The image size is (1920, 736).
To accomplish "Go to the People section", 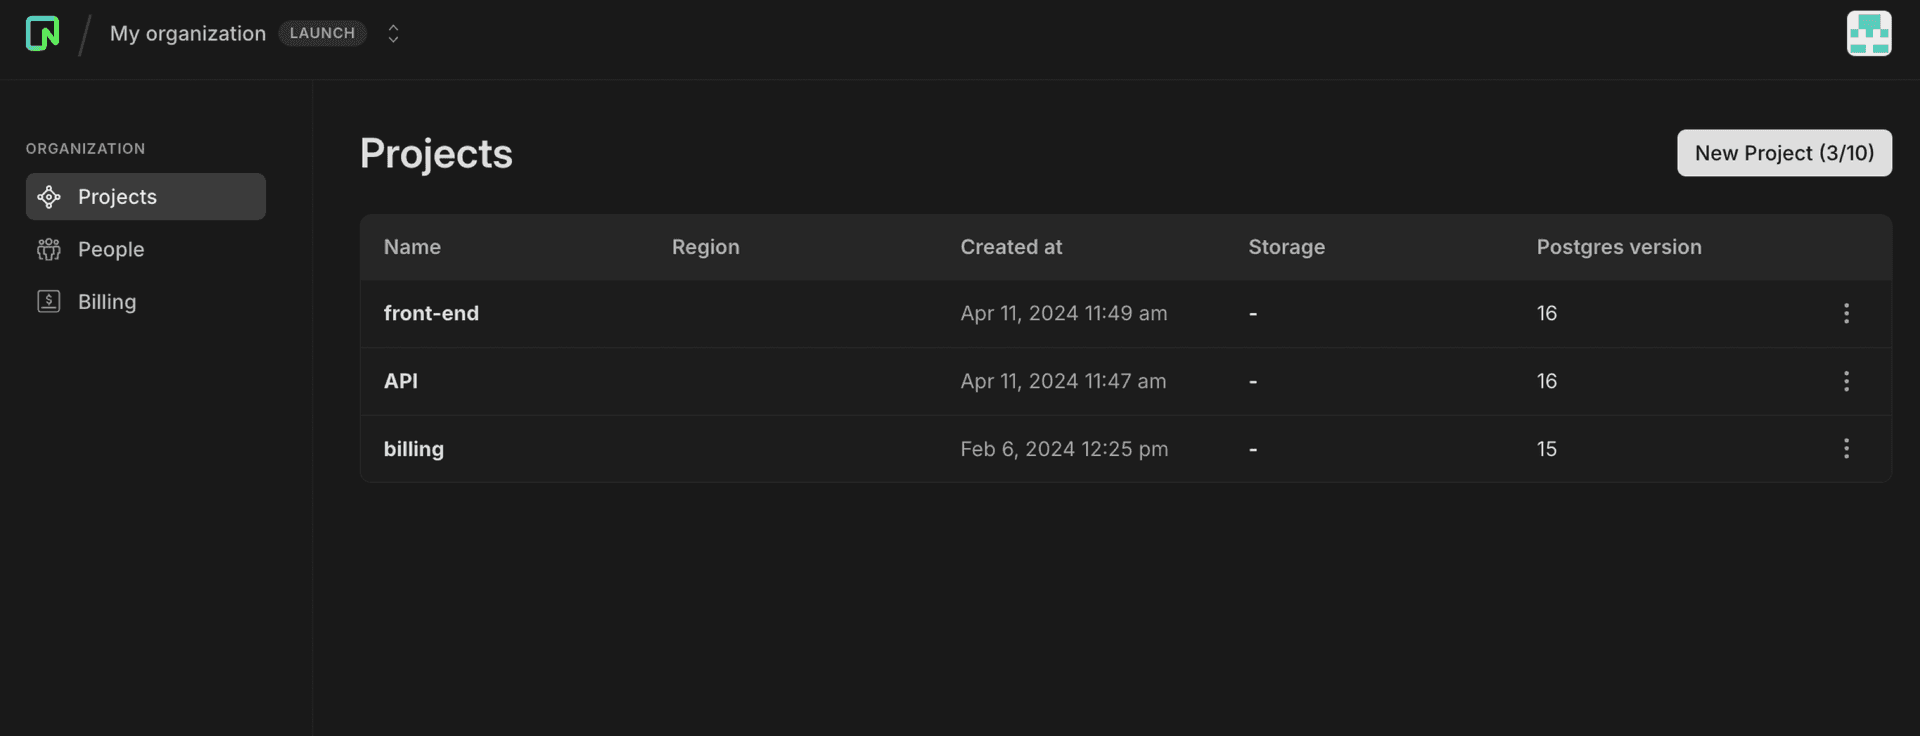I will click(111, 249).
